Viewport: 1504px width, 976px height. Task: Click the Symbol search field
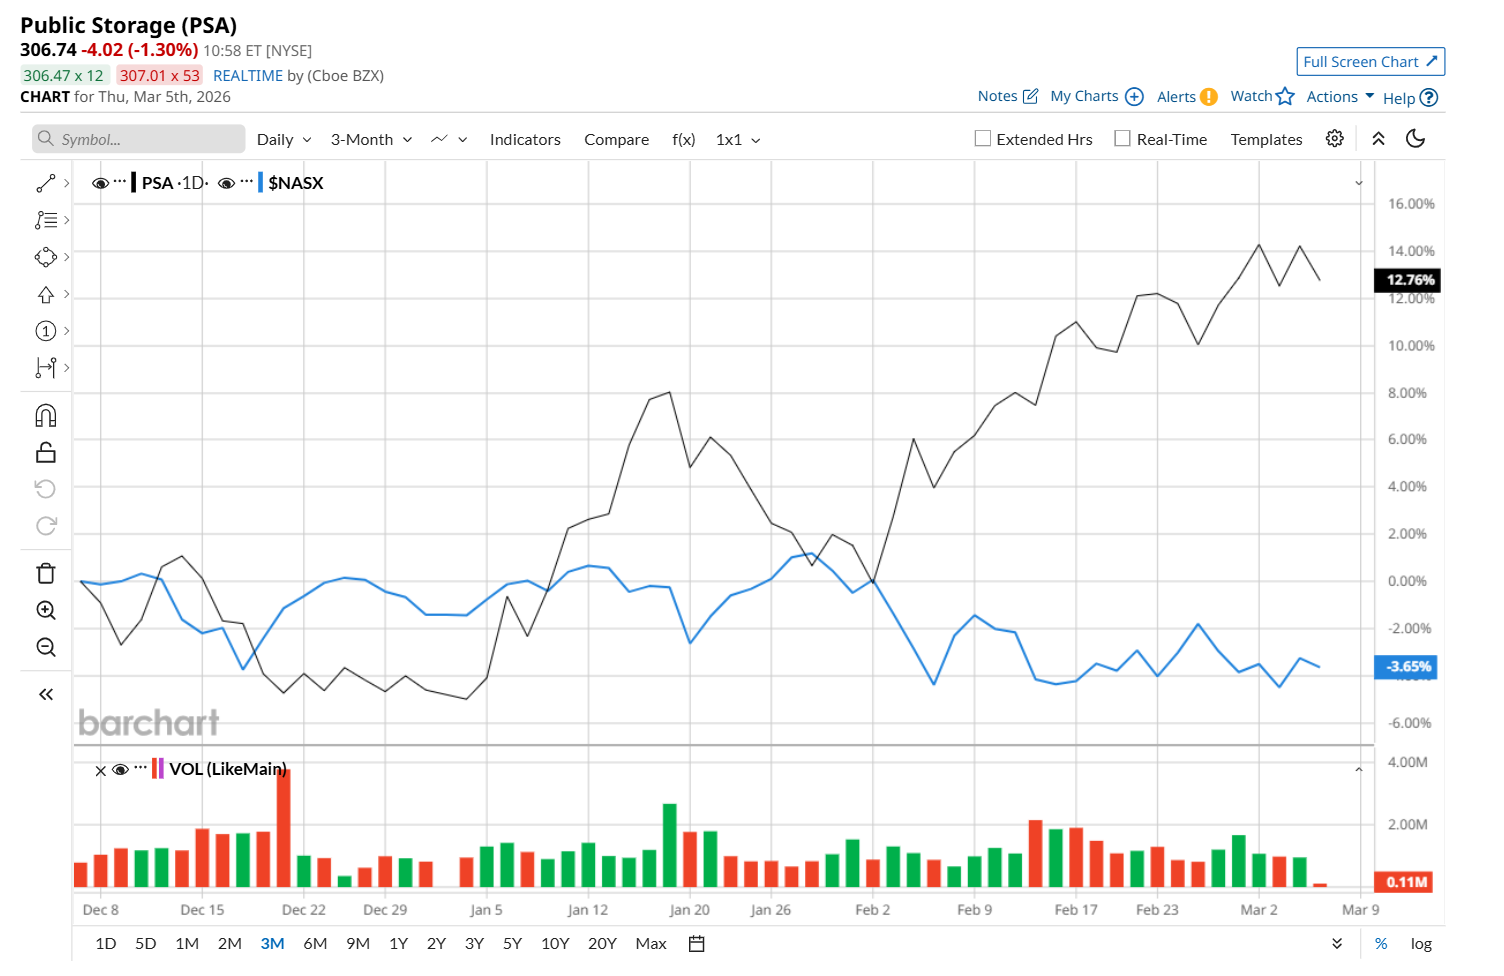[139, 139]
